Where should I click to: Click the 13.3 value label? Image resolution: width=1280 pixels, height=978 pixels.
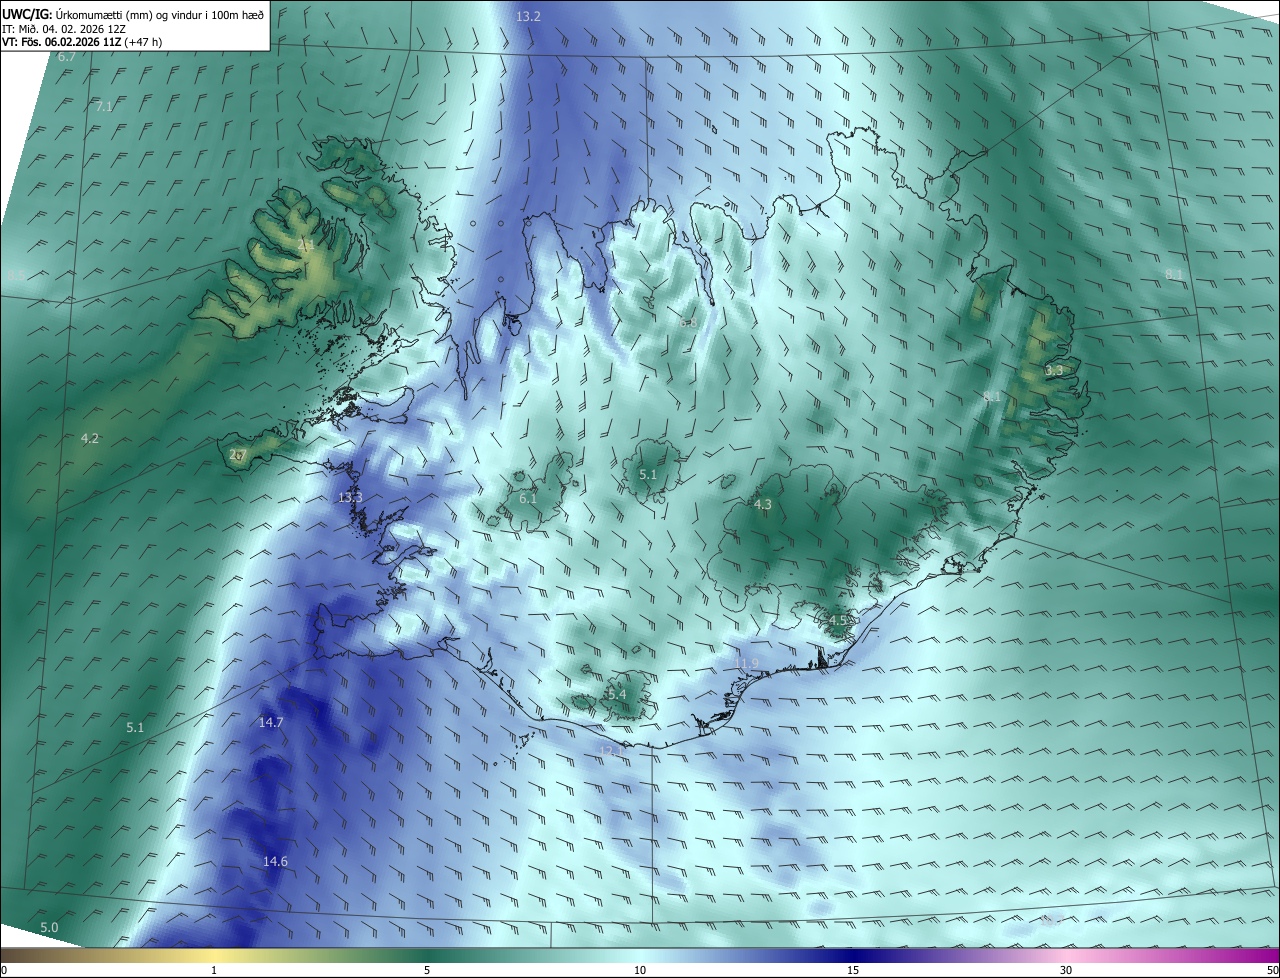tap(350, 497)
